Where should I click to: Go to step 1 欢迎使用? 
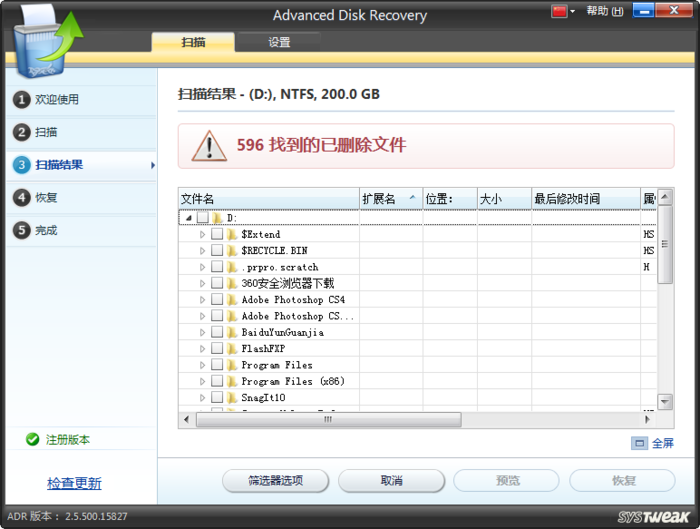coord(81,100)
